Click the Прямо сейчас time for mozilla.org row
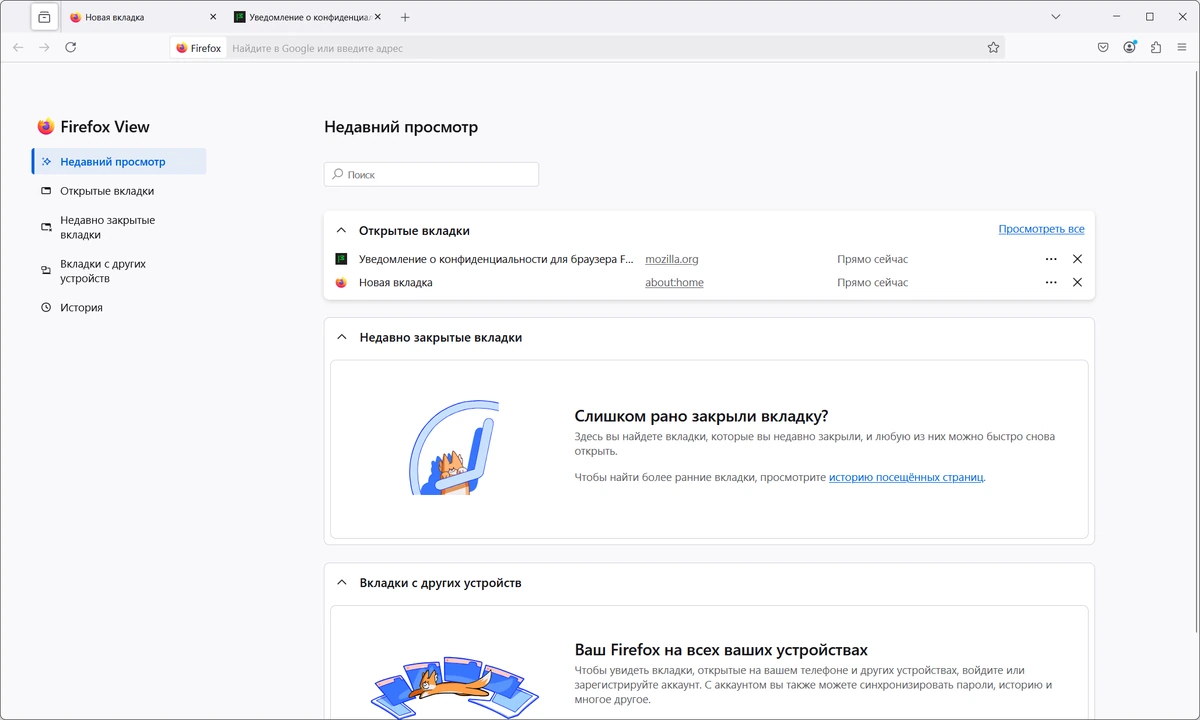The height and width of the screenshot is (720, 1200). pyautogui.click(x=873, y=259)
